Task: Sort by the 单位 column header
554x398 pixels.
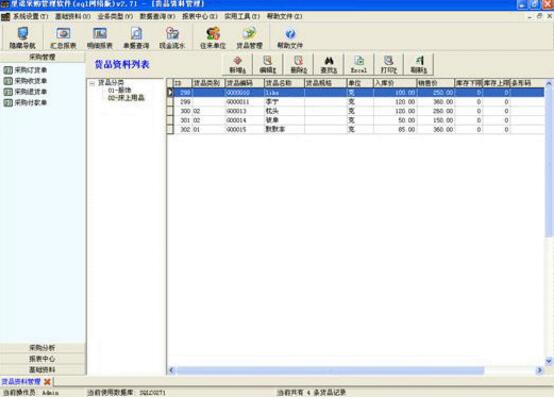Action: tap(360, 83)
